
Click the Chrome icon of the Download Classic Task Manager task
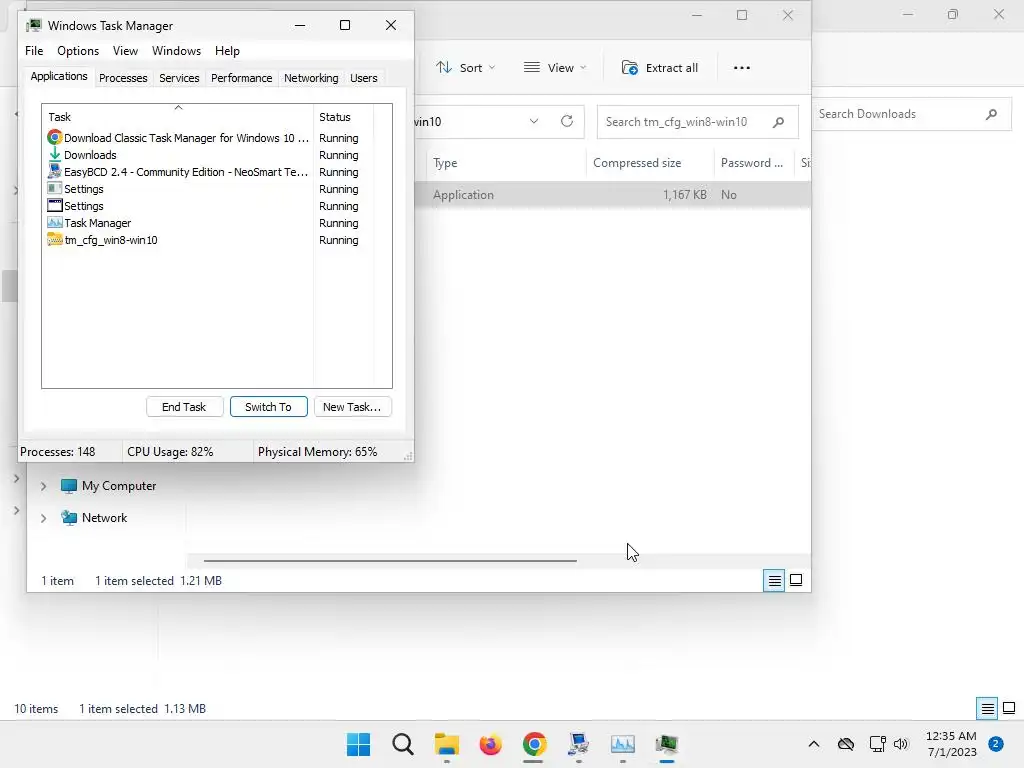(x=55, y=138)
